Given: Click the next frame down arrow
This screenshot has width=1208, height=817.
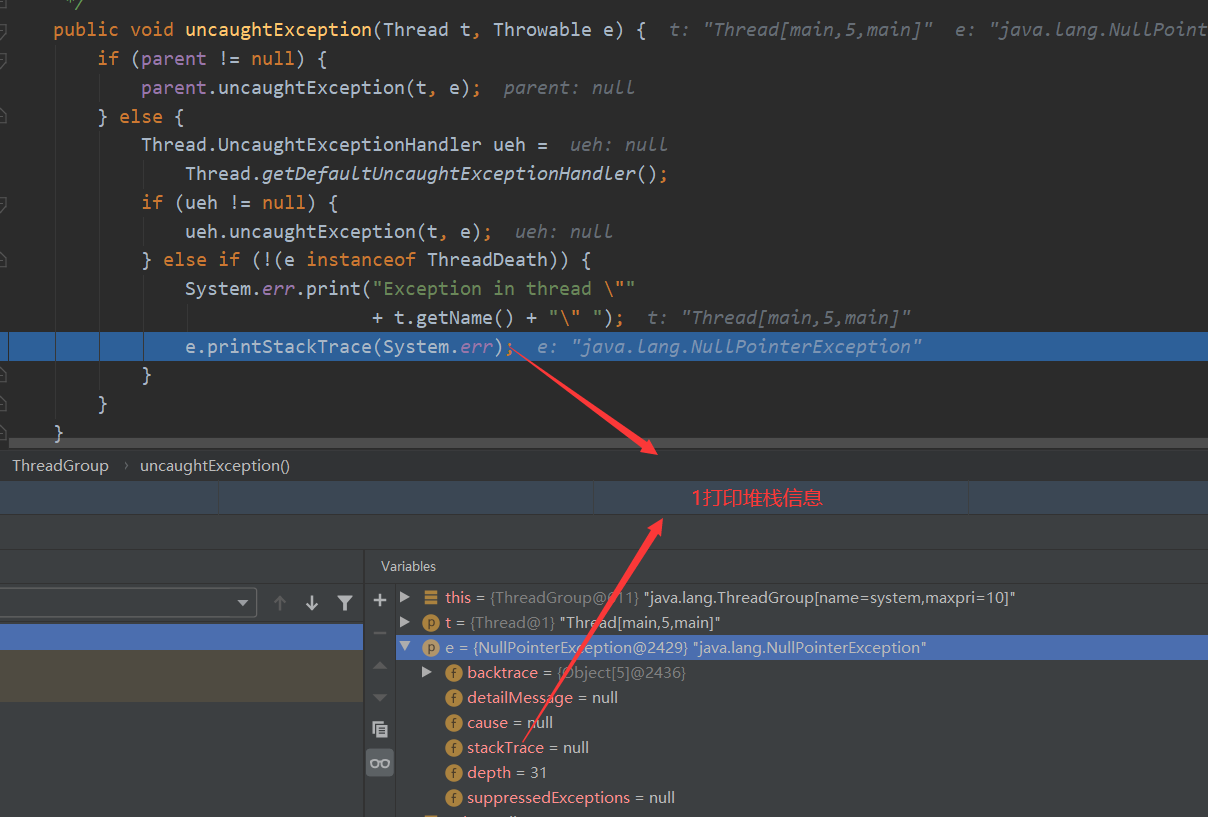Looking at the screenshot, I should tap(312, 603).
